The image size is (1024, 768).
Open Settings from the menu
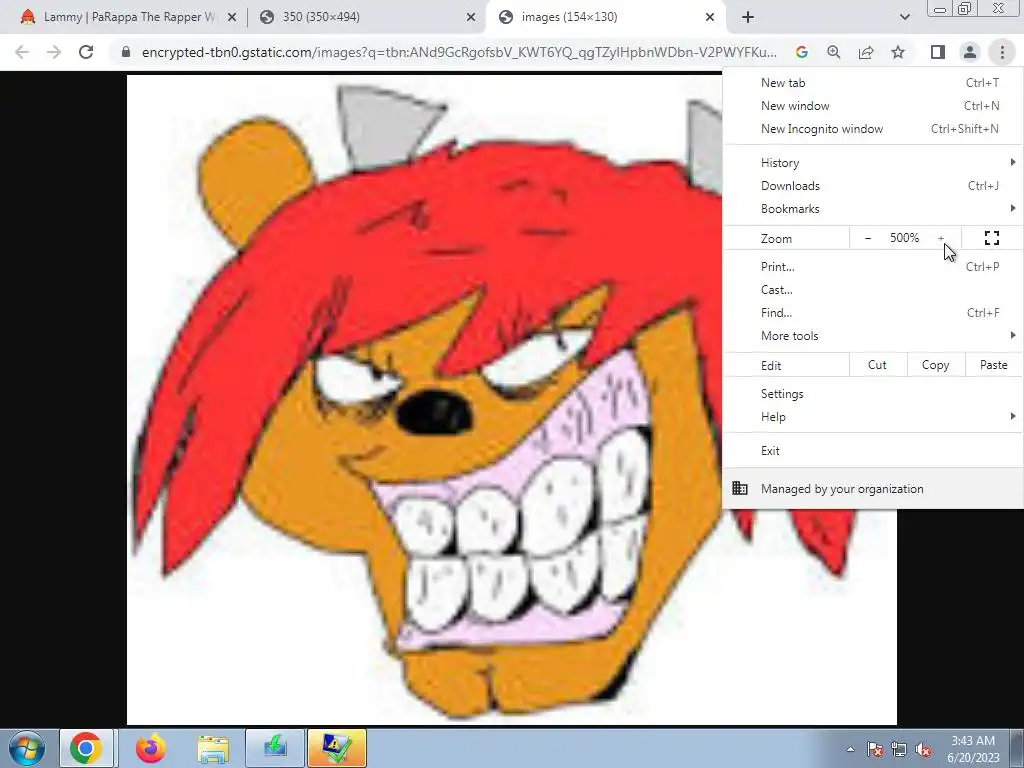click(872, 394)
